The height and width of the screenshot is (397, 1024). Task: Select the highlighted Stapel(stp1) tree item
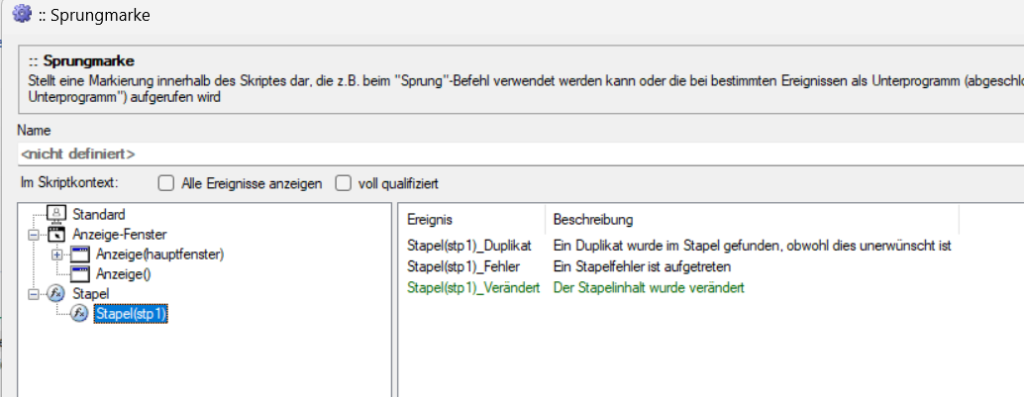coord(131,314)
